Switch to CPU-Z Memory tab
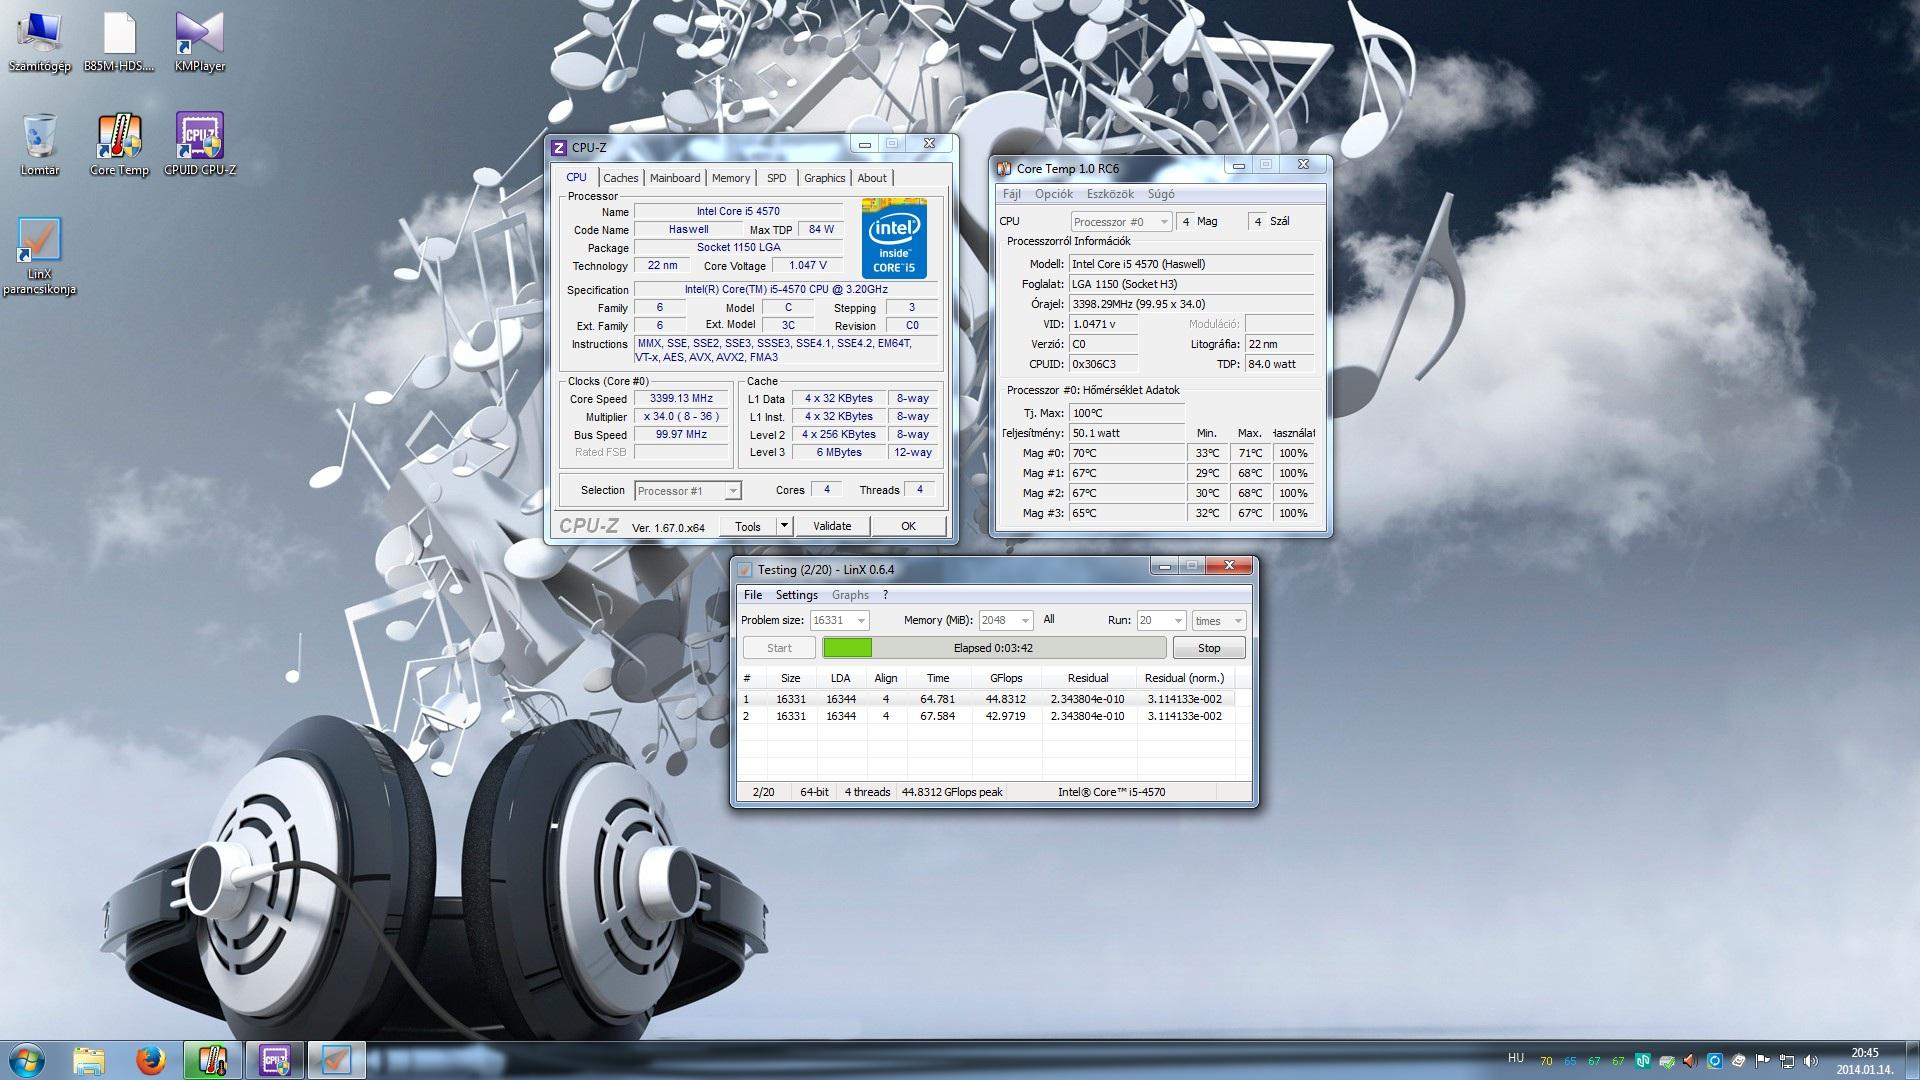This screenshot has width=1920, height=1080. coord(730,178)
